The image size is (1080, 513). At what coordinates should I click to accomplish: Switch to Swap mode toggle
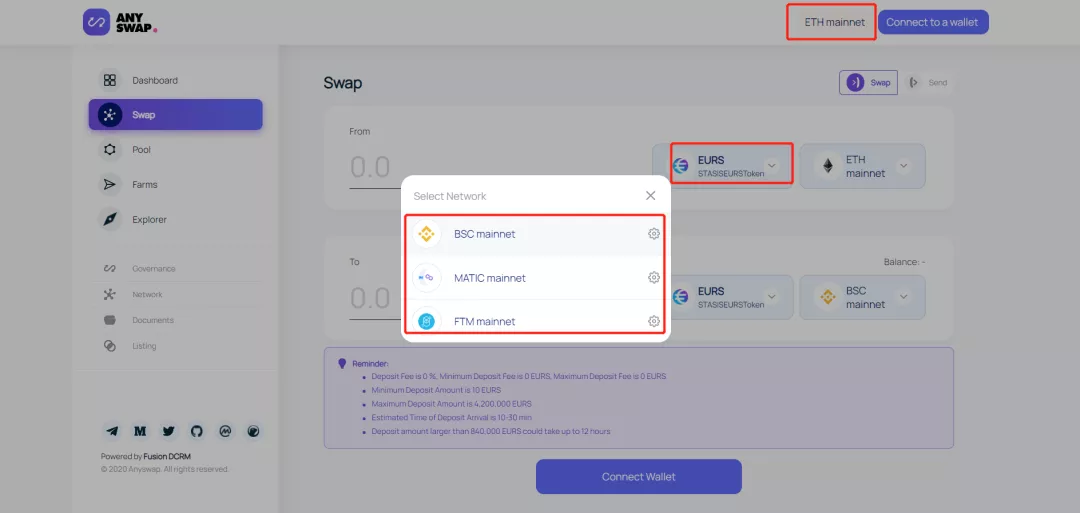pyautogui.click(x=868, y=83)
